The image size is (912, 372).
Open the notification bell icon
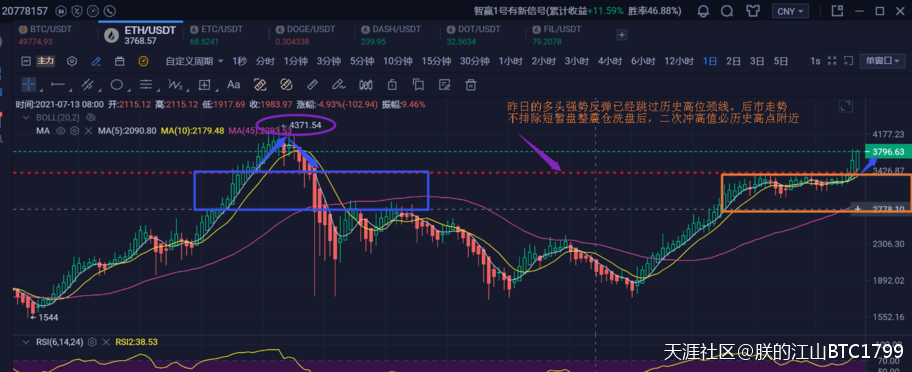pyautogui.click(x=703, y=10)
